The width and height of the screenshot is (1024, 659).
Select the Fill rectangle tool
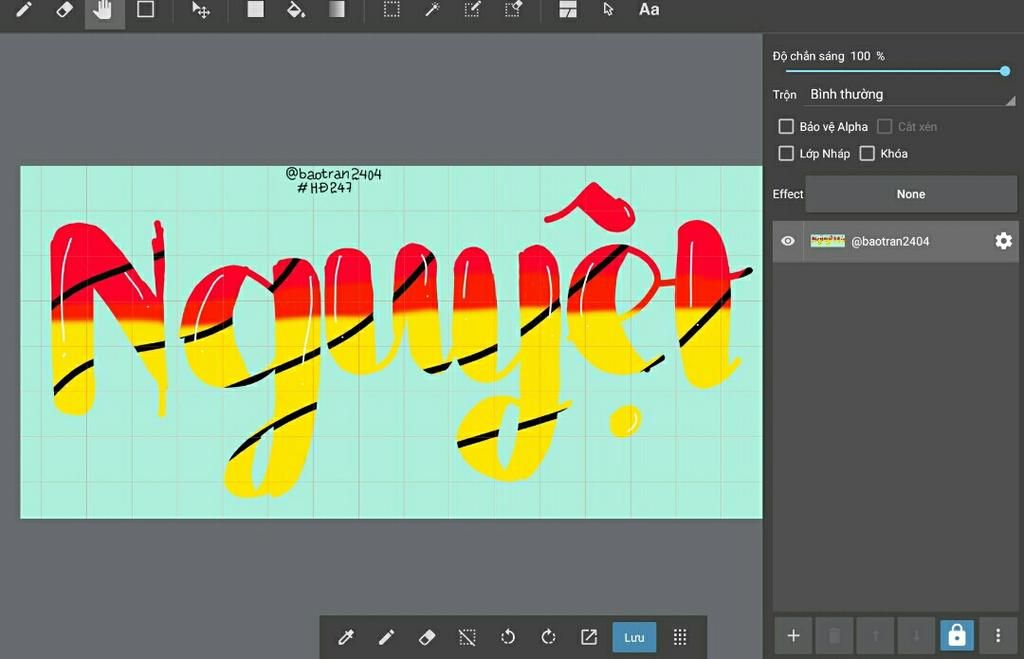click(255, 9)
